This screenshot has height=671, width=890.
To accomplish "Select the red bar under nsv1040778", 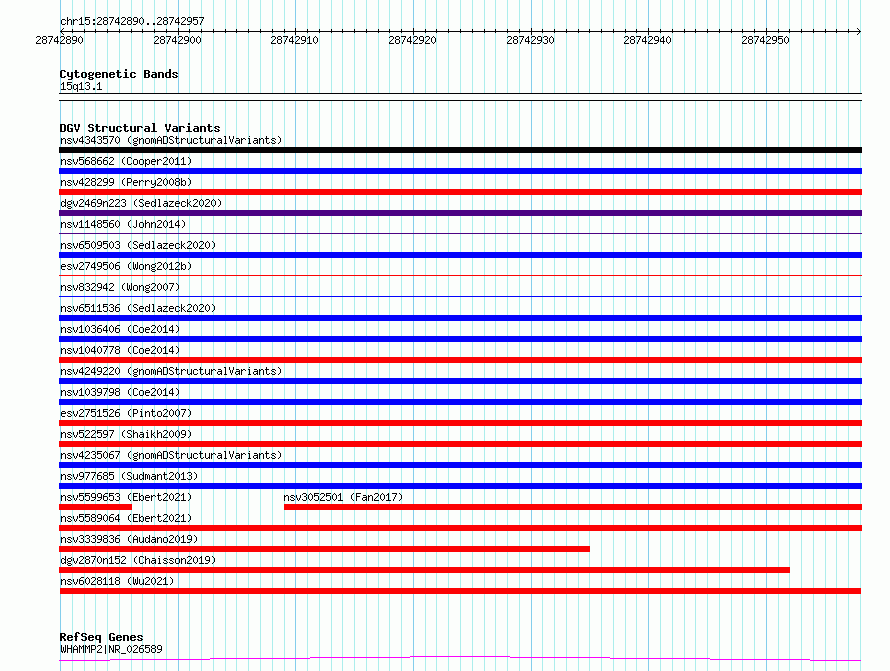I will [460, 360].
